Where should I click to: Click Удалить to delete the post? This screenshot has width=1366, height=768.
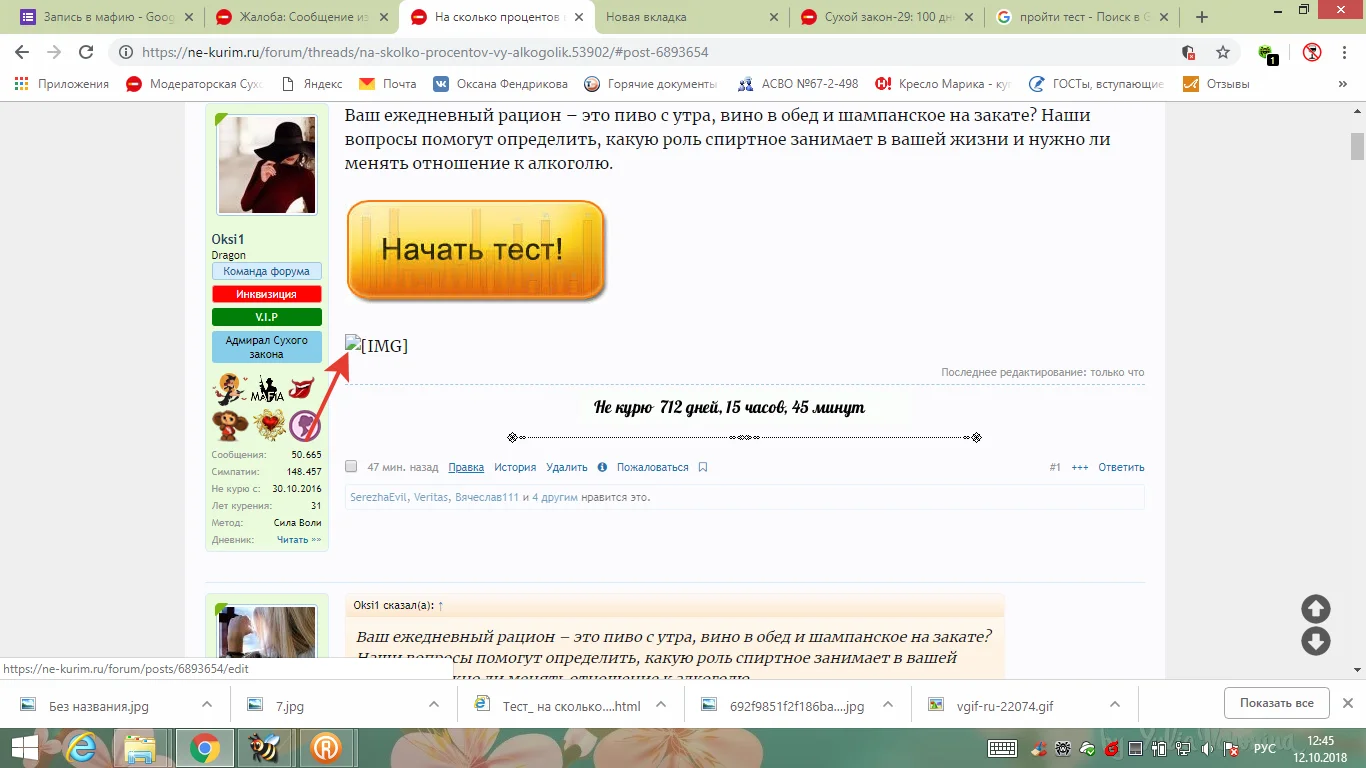[x=567, y=467]
